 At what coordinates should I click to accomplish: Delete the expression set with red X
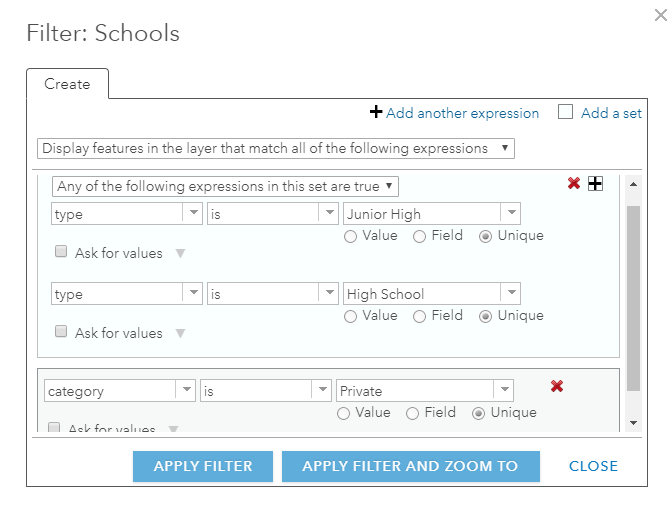coord(574,184)
